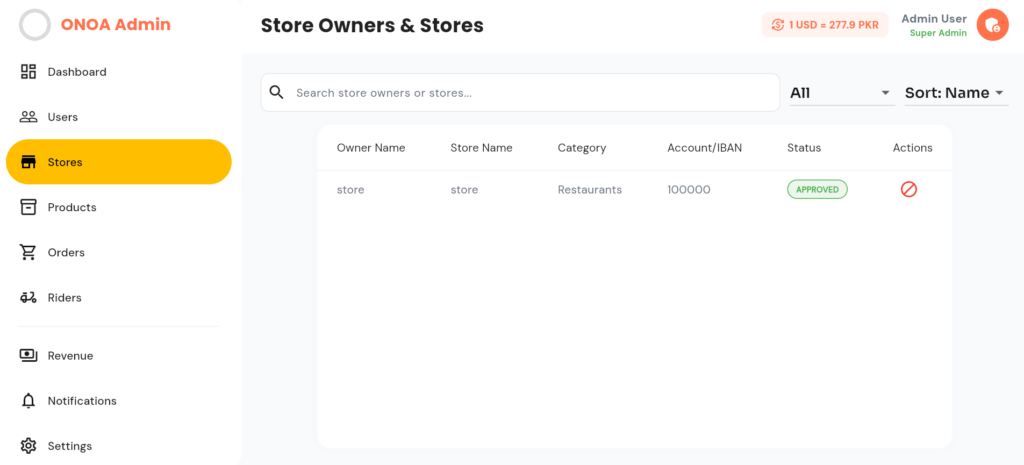Click the Stores storefront icon
The image size is (1024, 465).
[x=28, y=162]
